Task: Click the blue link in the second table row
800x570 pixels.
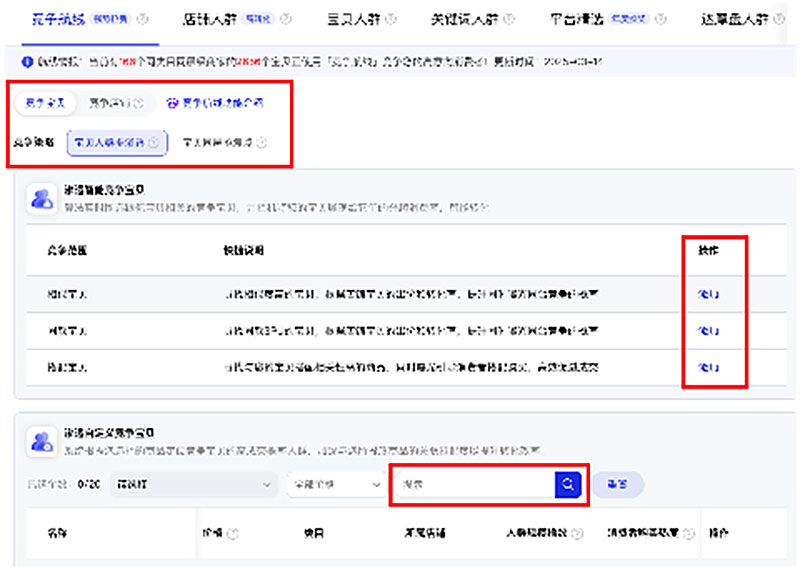Action: (709, 331)
